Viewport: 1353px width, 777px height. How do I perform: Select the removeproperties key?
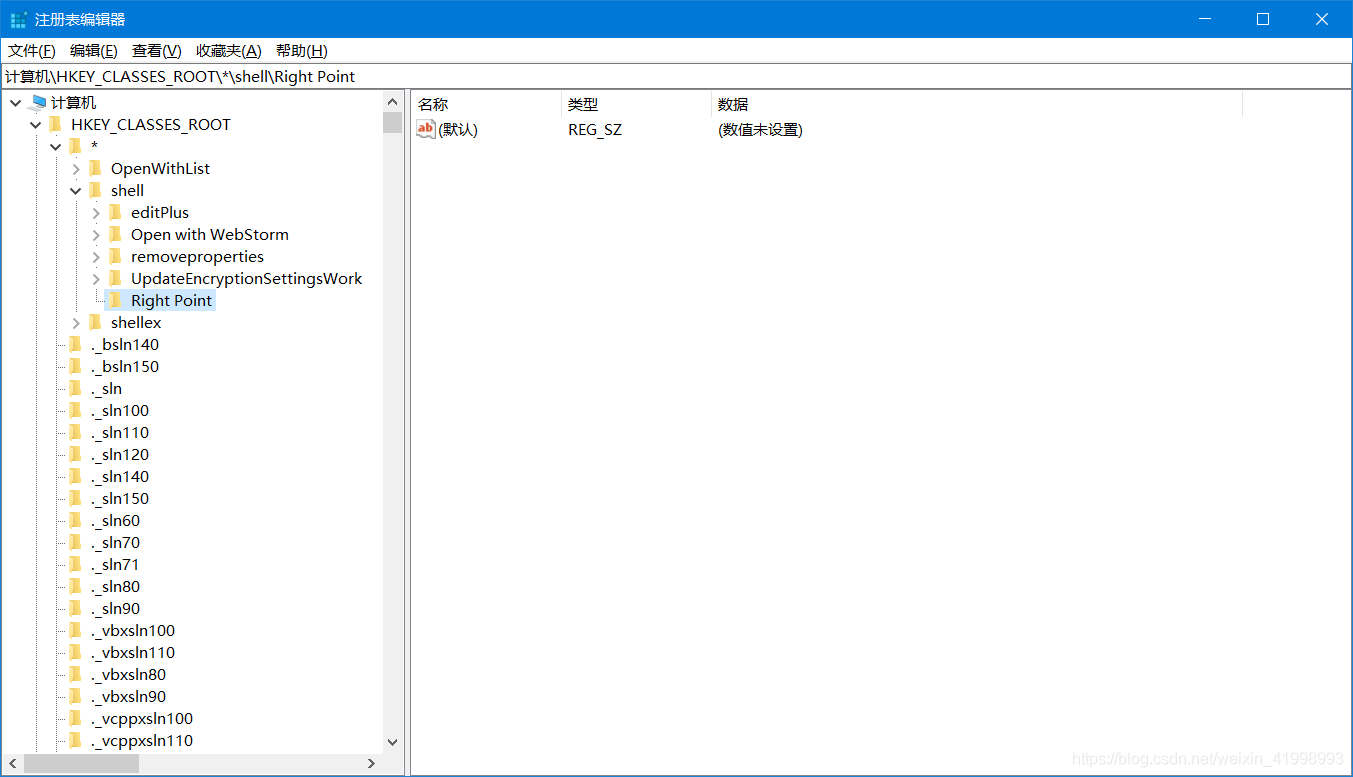197,256
